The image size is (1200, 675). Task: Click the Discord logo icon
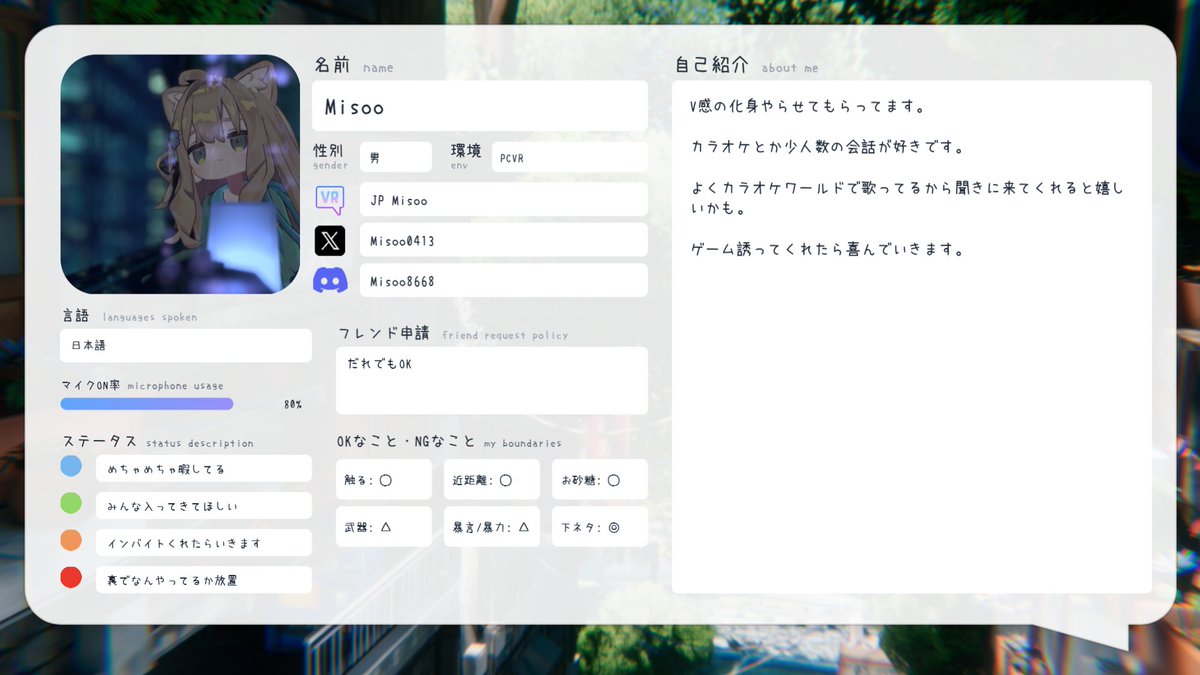pyautogui.click(x=330, y=281)
